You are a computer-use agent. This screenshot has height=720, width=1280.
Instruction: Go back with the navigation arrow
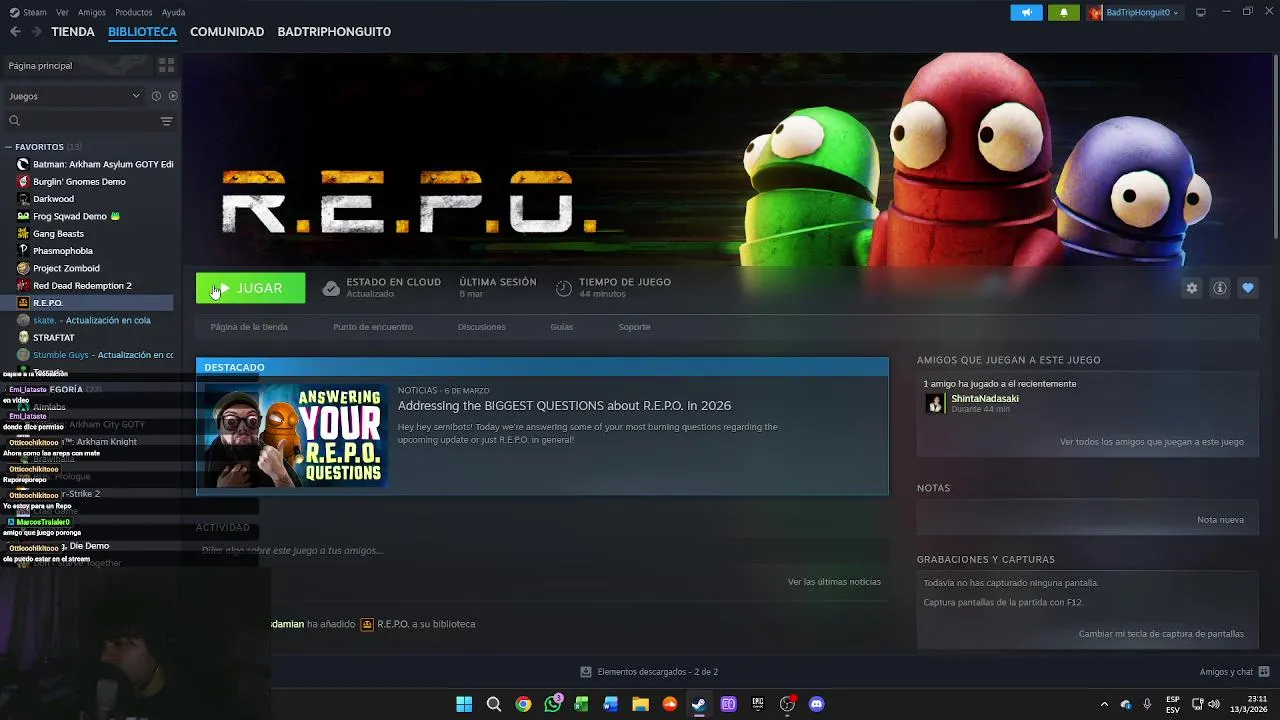pos(15,32)
